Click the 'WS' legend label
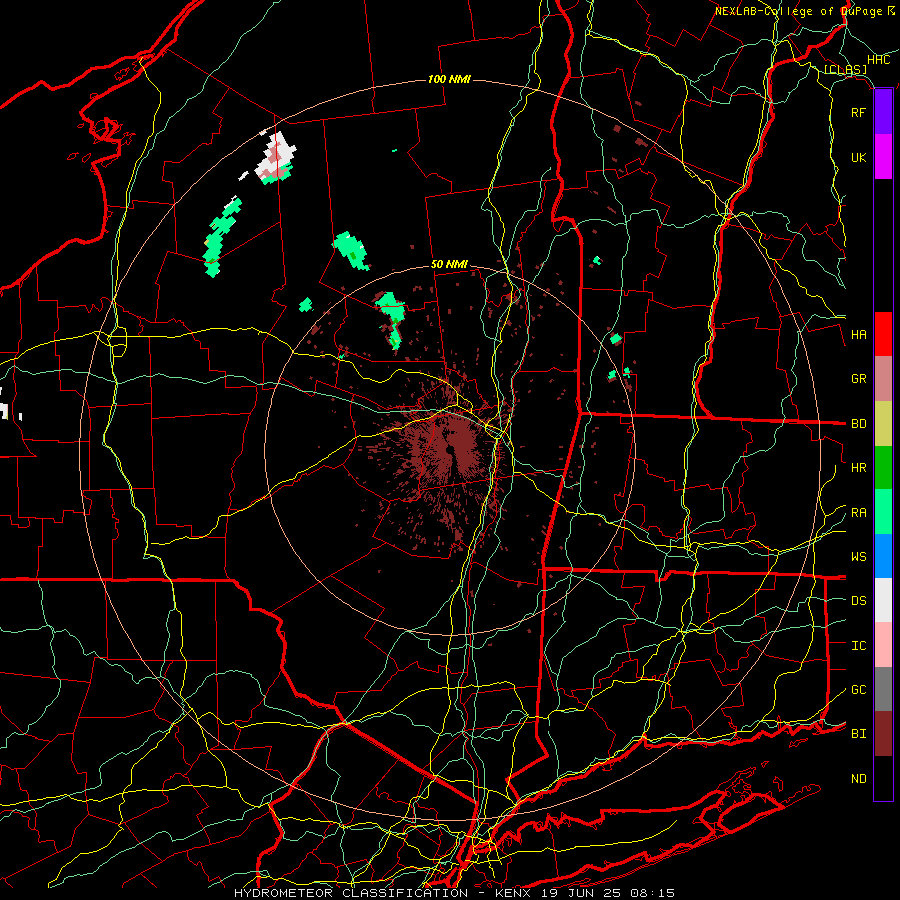 [858, 557]
